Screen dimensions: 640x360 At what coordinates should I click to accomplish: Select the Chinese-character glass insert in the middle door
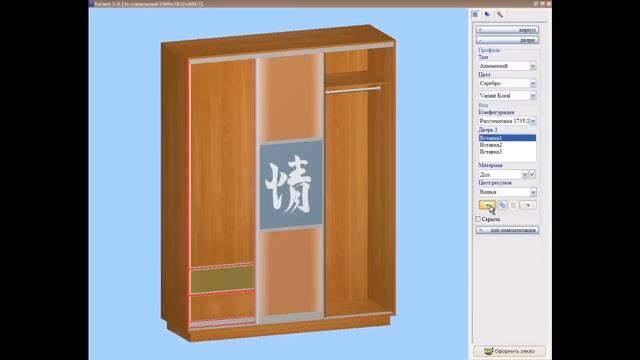click(291, 184)
